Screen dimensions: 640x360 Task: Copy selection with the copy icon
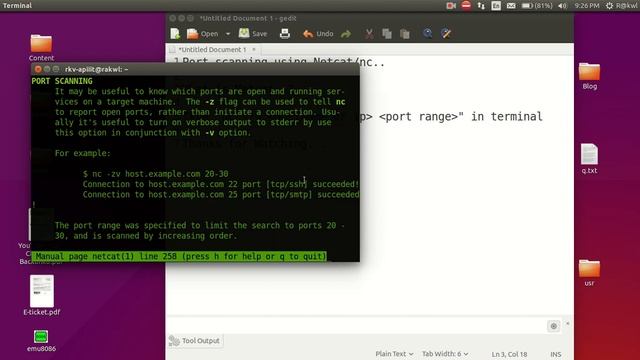coord(387,34)
